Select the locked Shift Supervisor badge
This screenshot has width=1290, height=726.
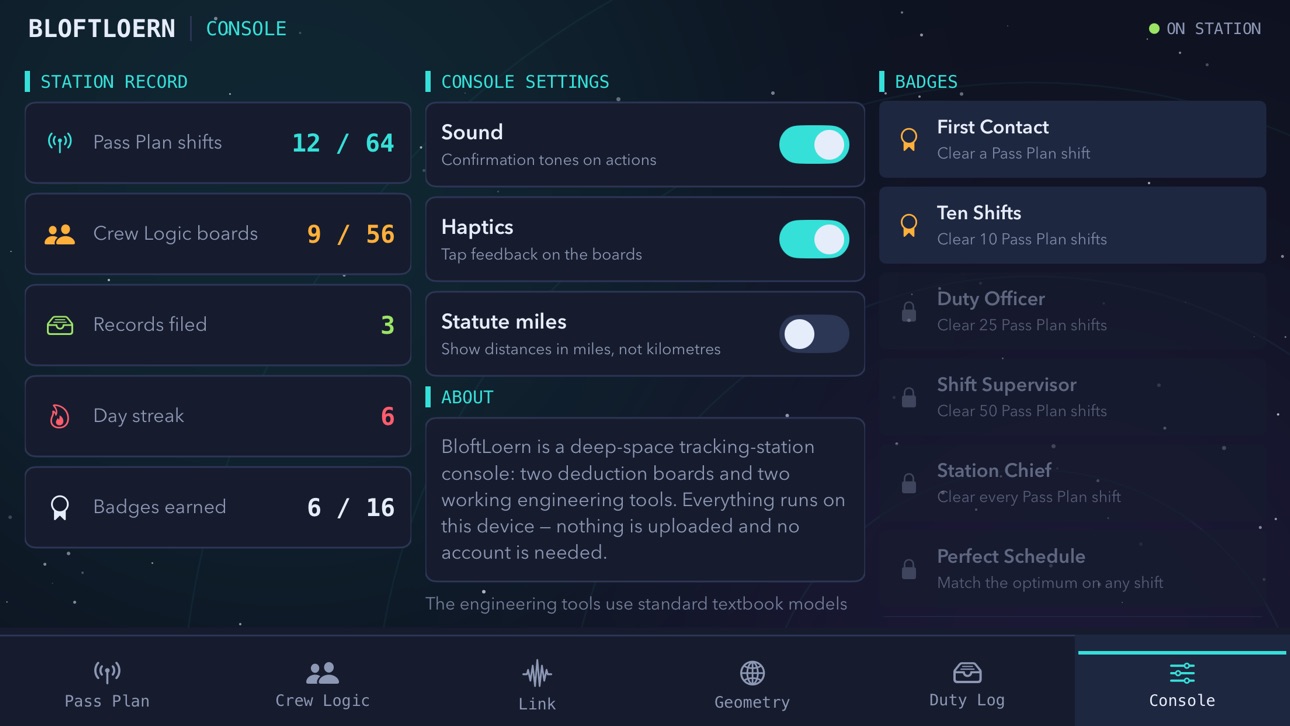[1072, 398]
